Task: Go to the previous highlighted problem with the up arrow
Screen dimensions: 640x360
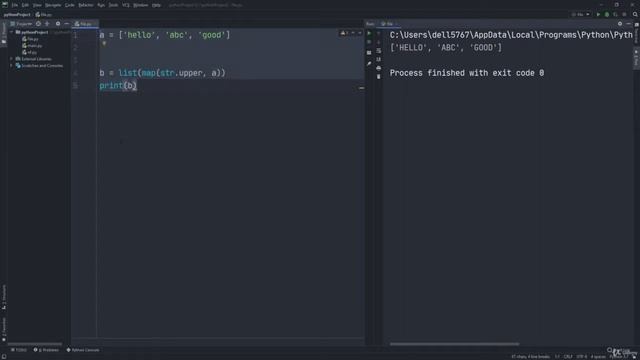Action: click(x=353, y=33)
